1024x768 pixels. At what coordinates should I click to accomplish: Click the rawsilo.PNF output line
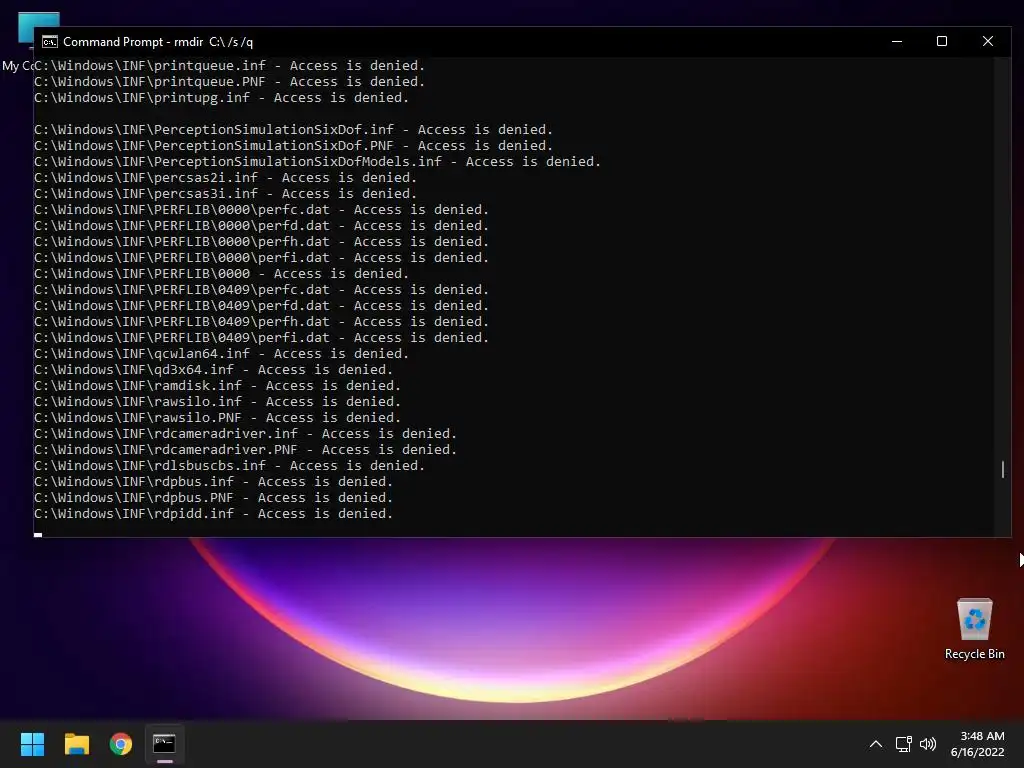217,417
